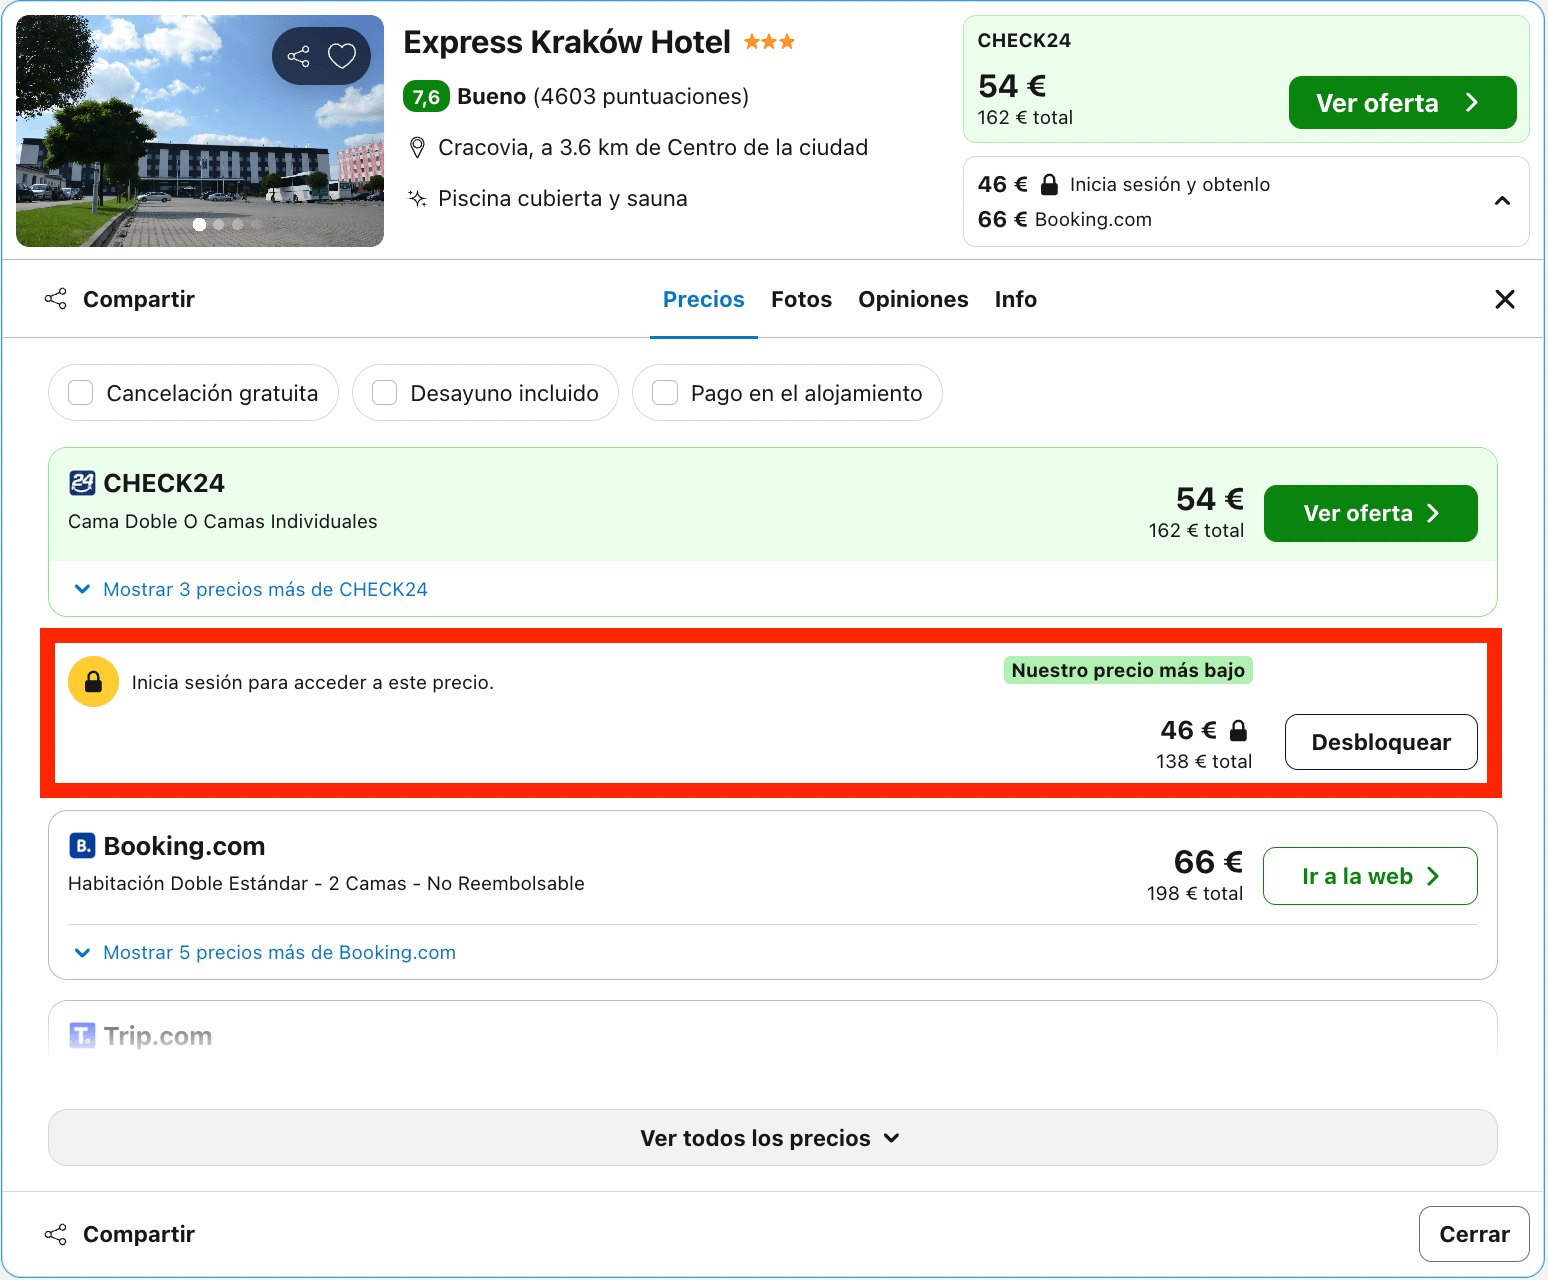The height and width of the screenshot is (1280, 1548).
Task: Click Cerrar button
Action: [1474, 1234]
